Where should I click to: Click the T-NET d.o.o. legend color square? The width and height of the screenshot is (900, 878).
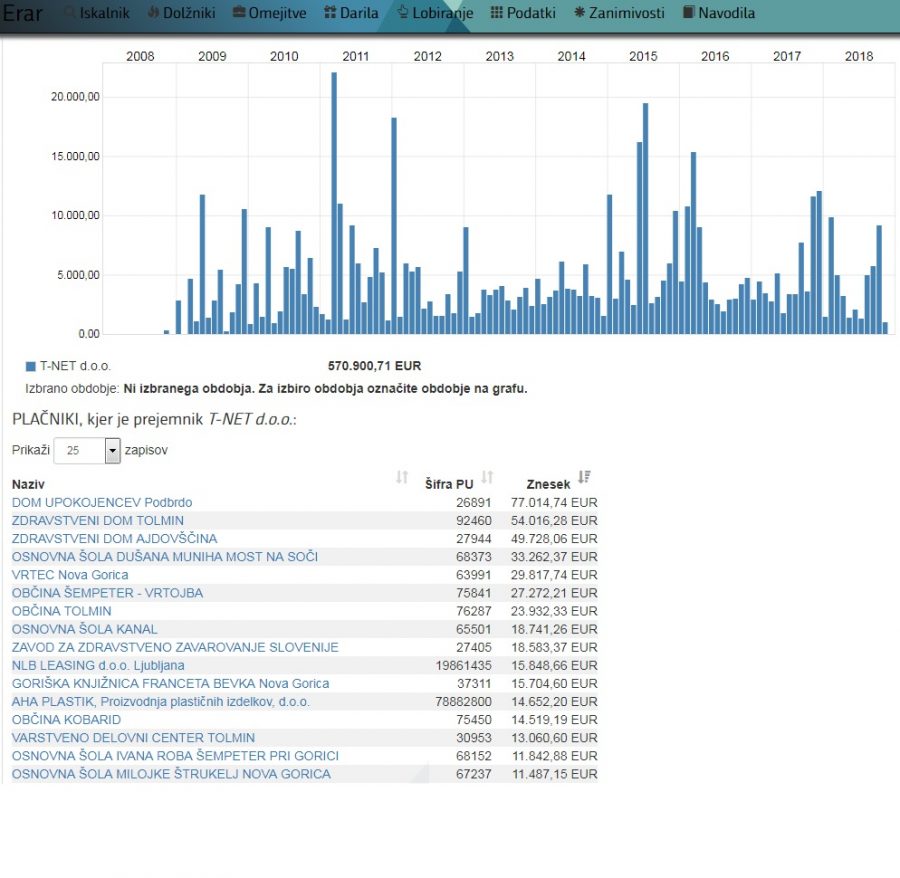point(30,366)
